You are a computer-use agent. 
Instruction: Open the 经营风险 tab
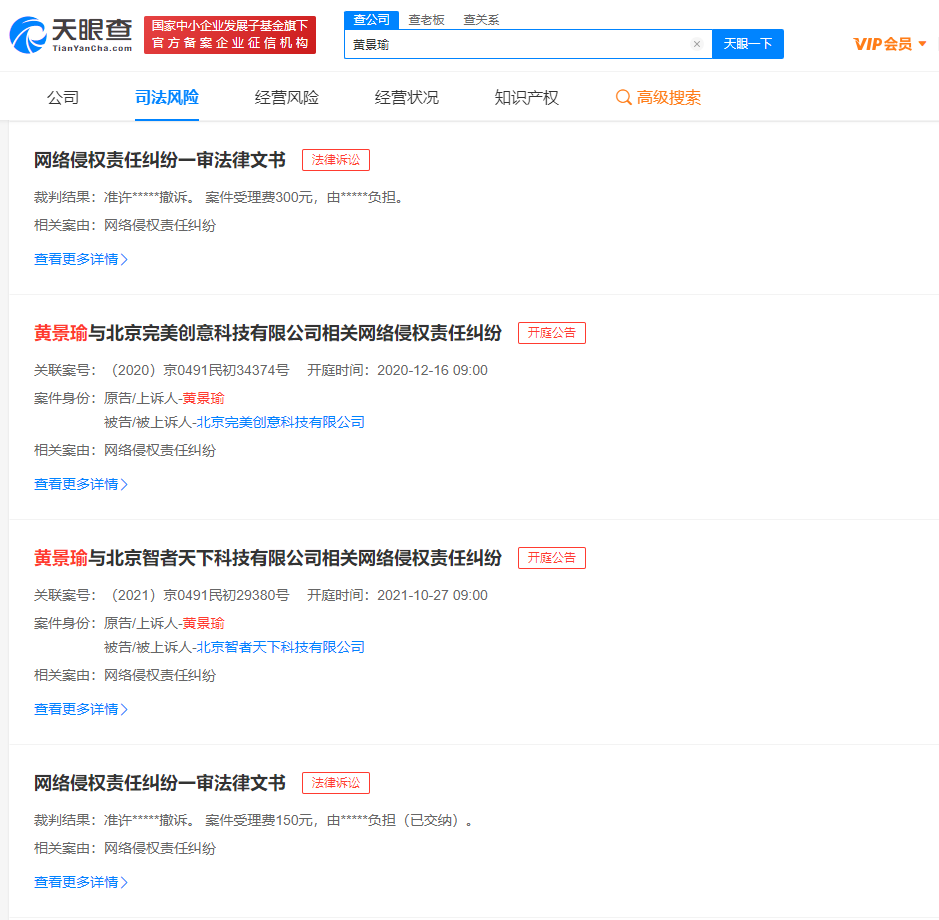pyautogui.click(x=286, y=98)
